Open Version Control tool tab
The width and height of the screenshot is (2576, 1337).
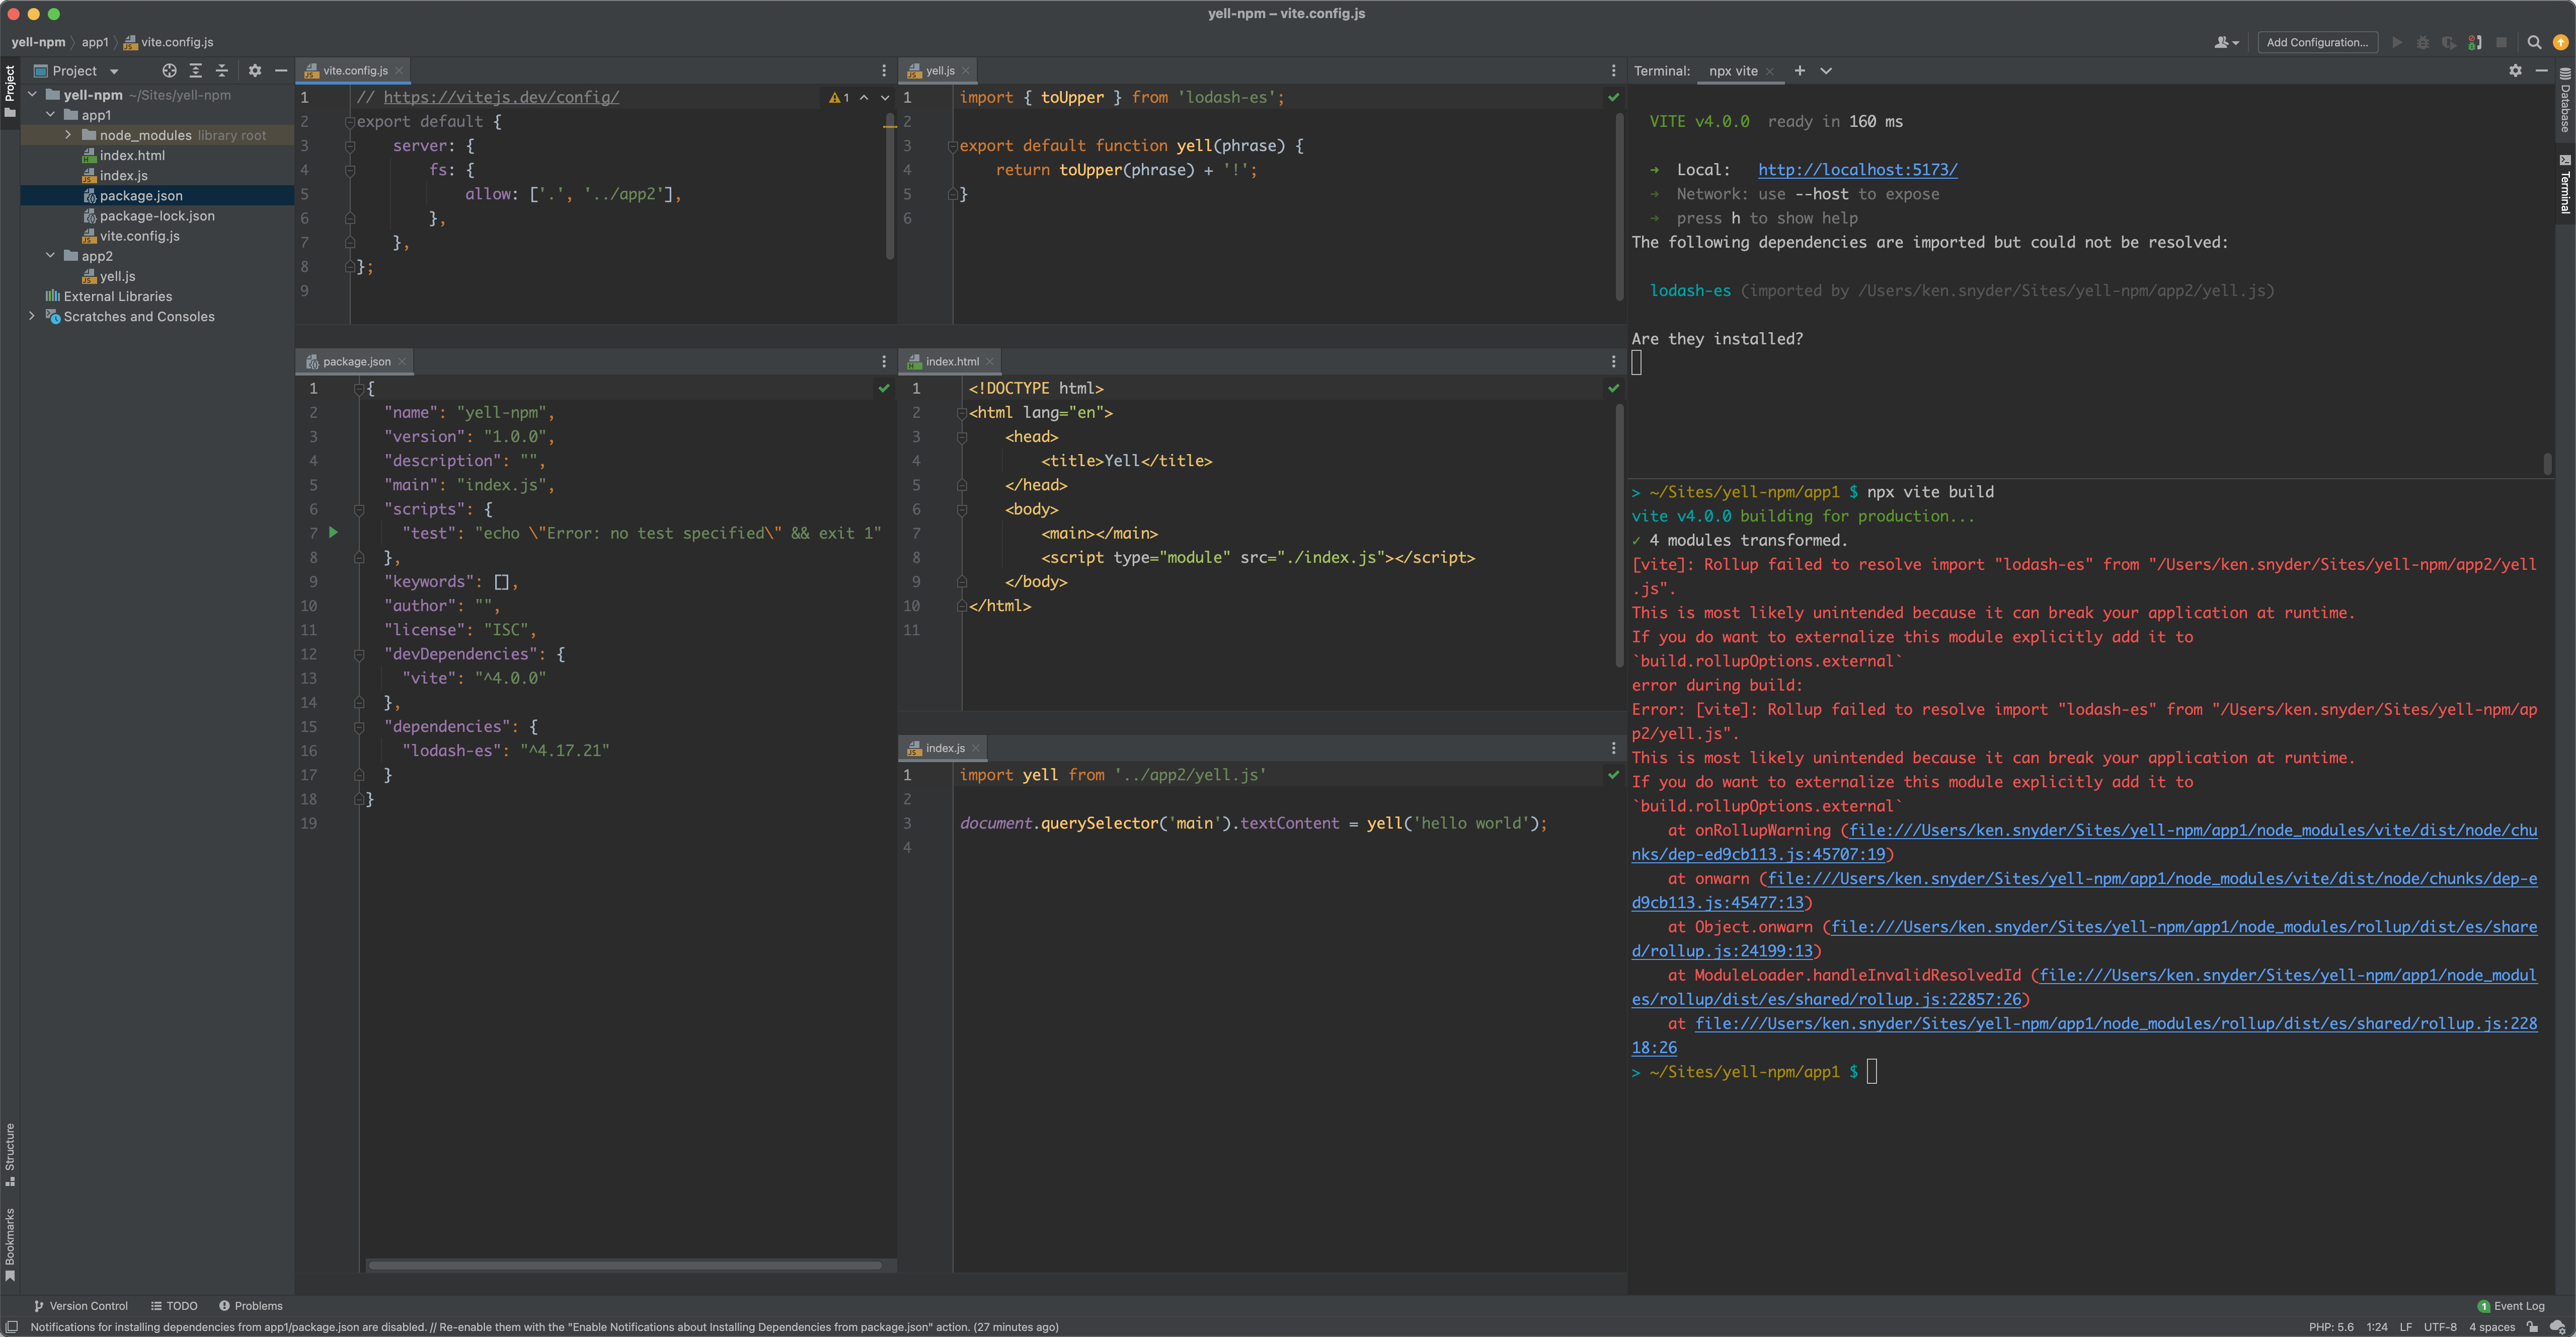click(80, 1306)
